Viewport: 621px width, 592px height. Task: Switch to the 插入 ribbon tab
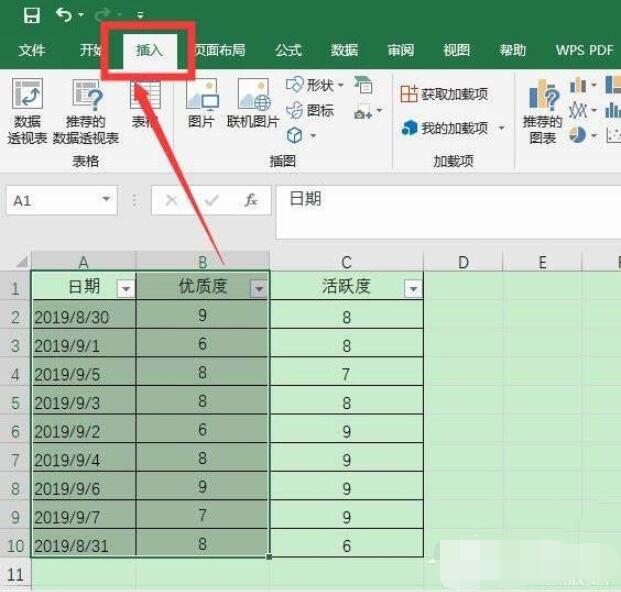[x=150, y=50]
